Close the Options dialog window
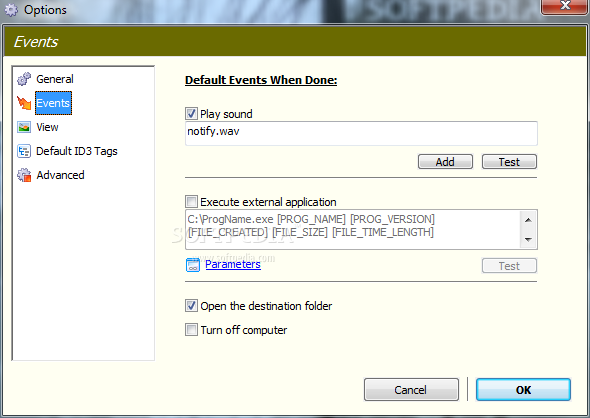 [x=564, y=6]
